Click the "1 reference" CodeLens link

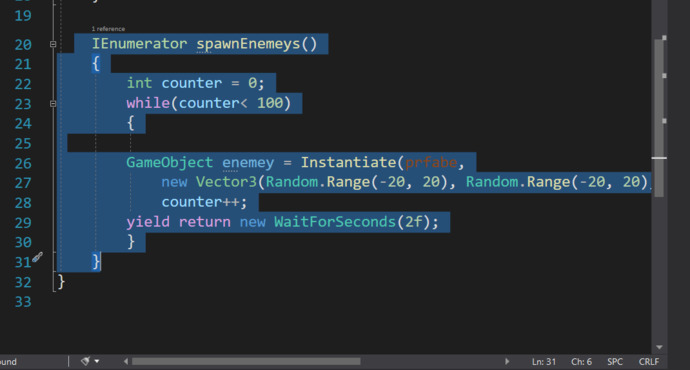[x=108, y=29]
